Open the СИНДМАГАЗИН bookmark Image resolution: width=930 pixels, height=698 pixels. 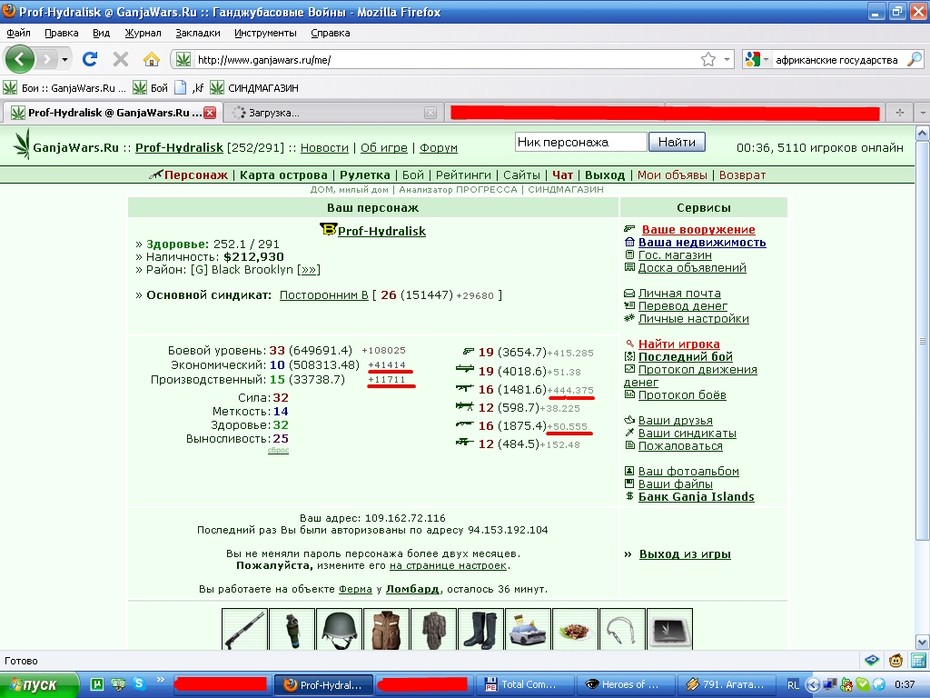click(x=254, y=88)
